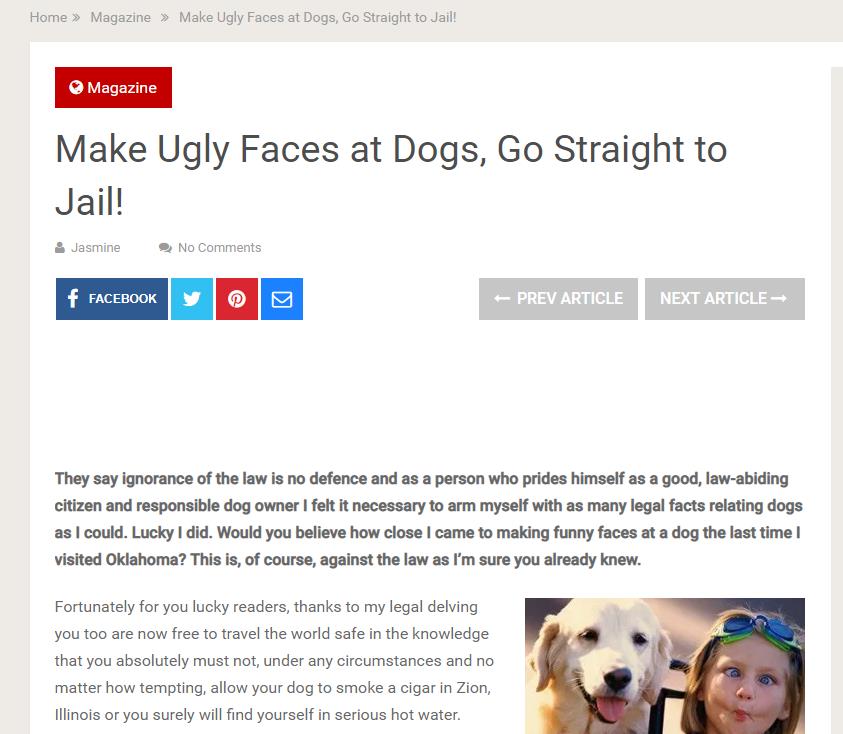
Task: Click the dog and girl photo
Action: point(665,666)
